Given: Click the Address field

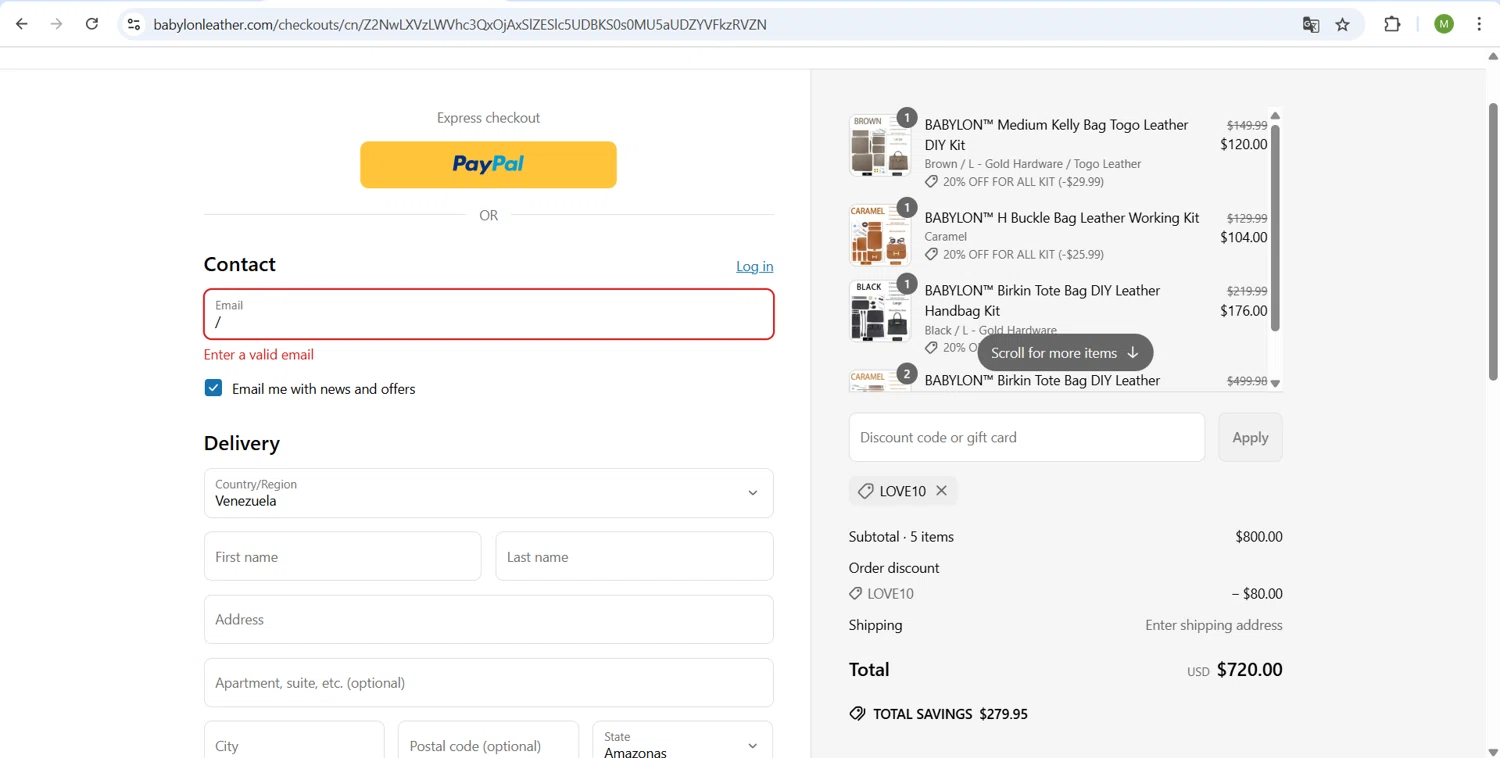Looking at the screenshot, I should click(488, 620).
